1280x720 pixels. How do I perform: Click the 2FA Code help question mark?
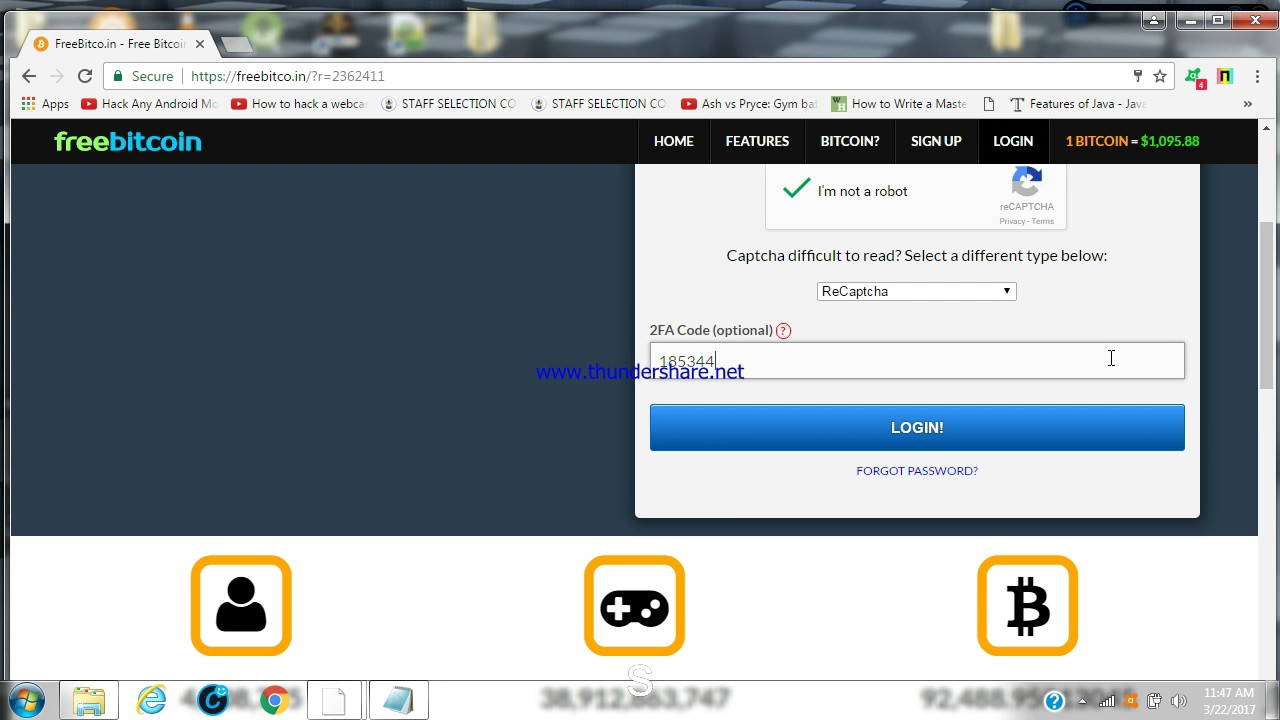[783, 331]
